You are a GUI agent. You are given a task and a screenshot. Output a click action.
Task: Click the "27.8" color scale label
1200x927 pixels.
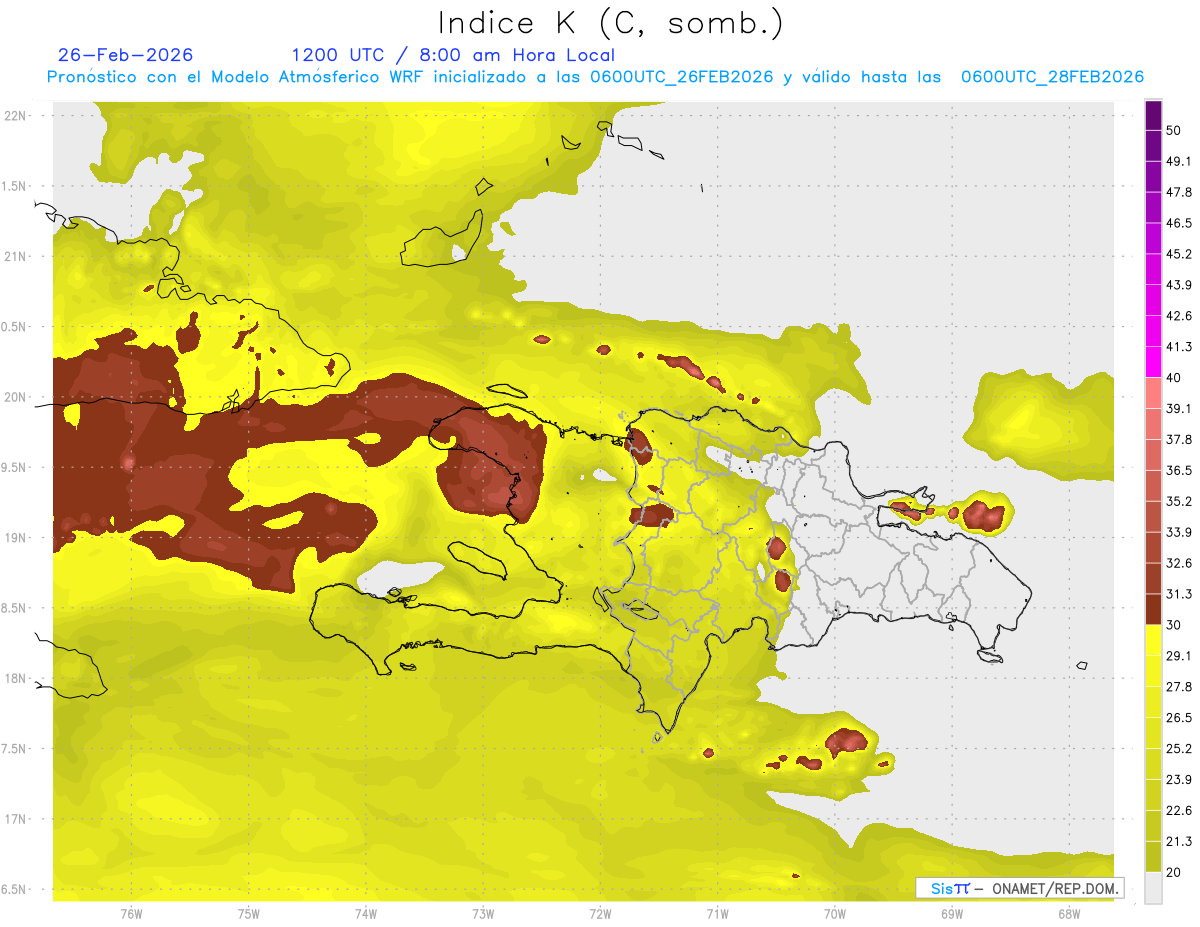click(1179, 687)
